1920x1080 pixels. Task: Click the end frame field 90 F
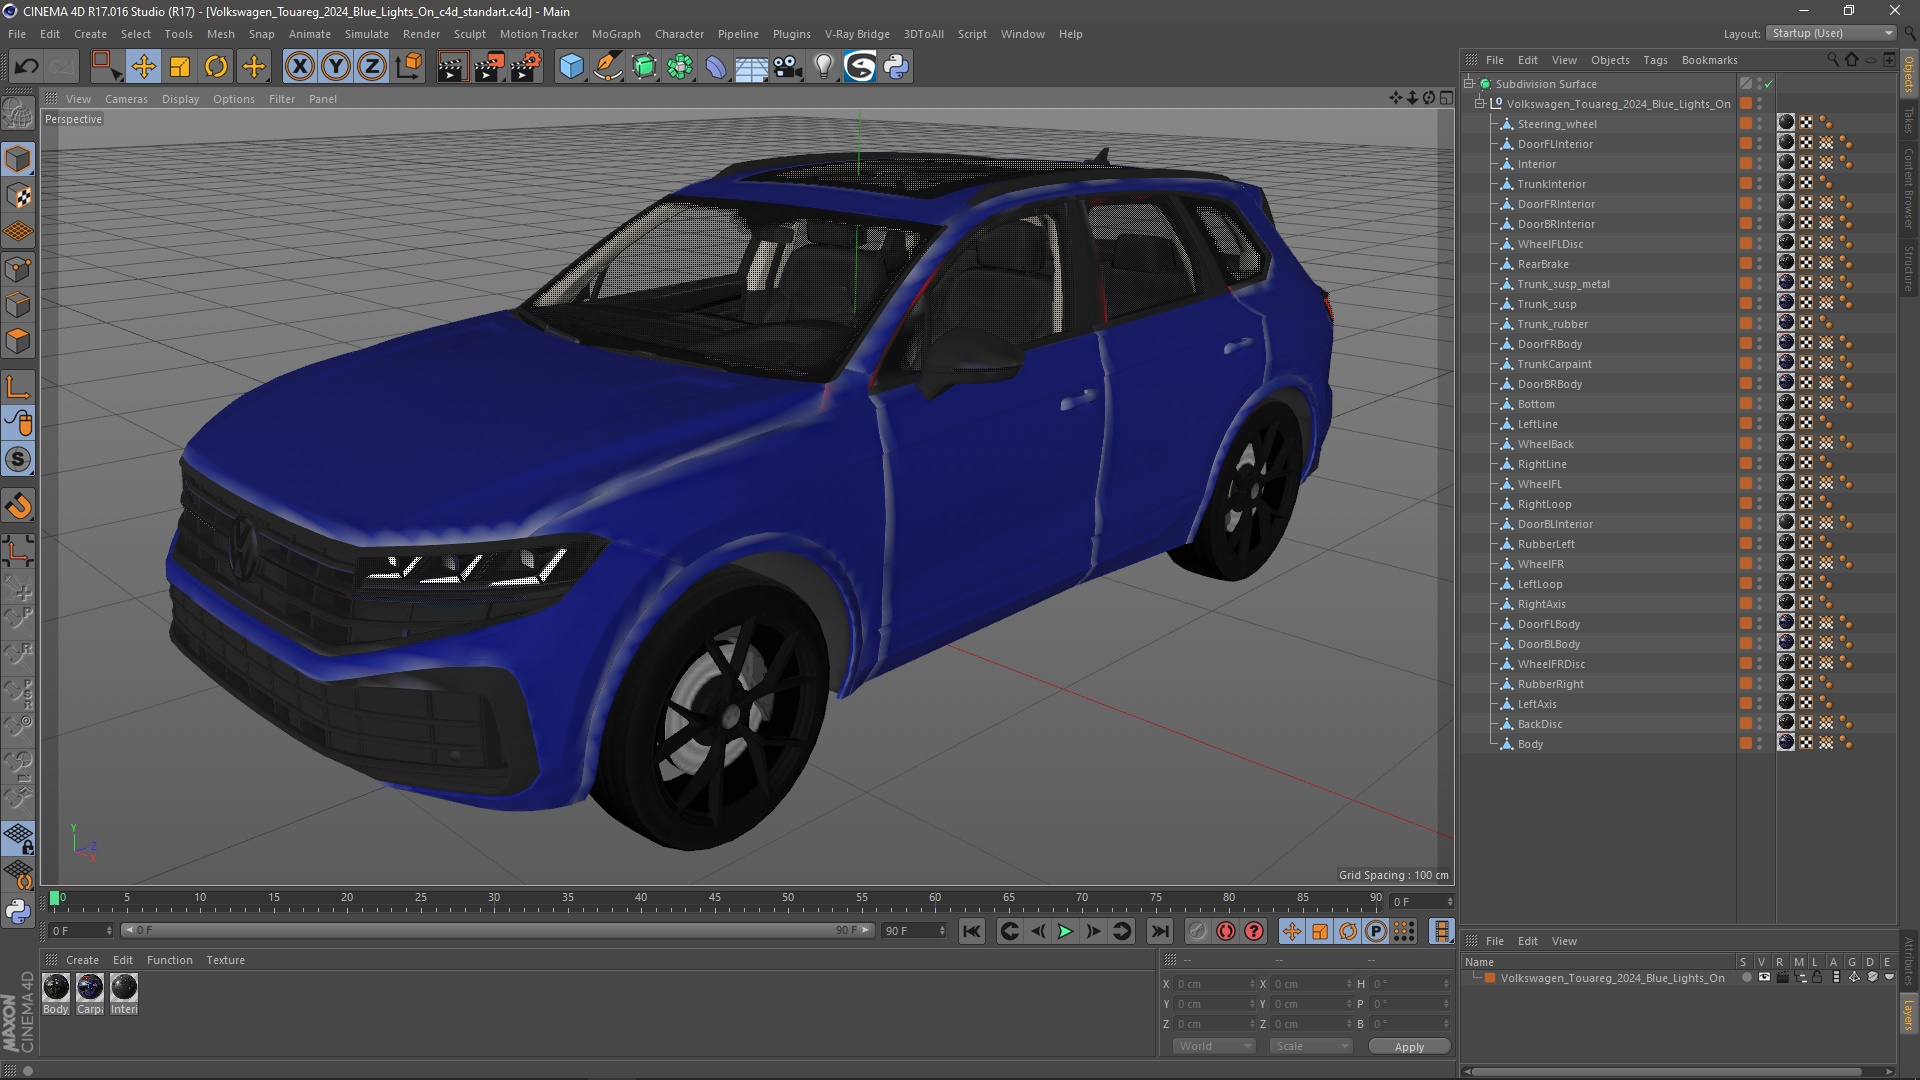coord(913,931)
